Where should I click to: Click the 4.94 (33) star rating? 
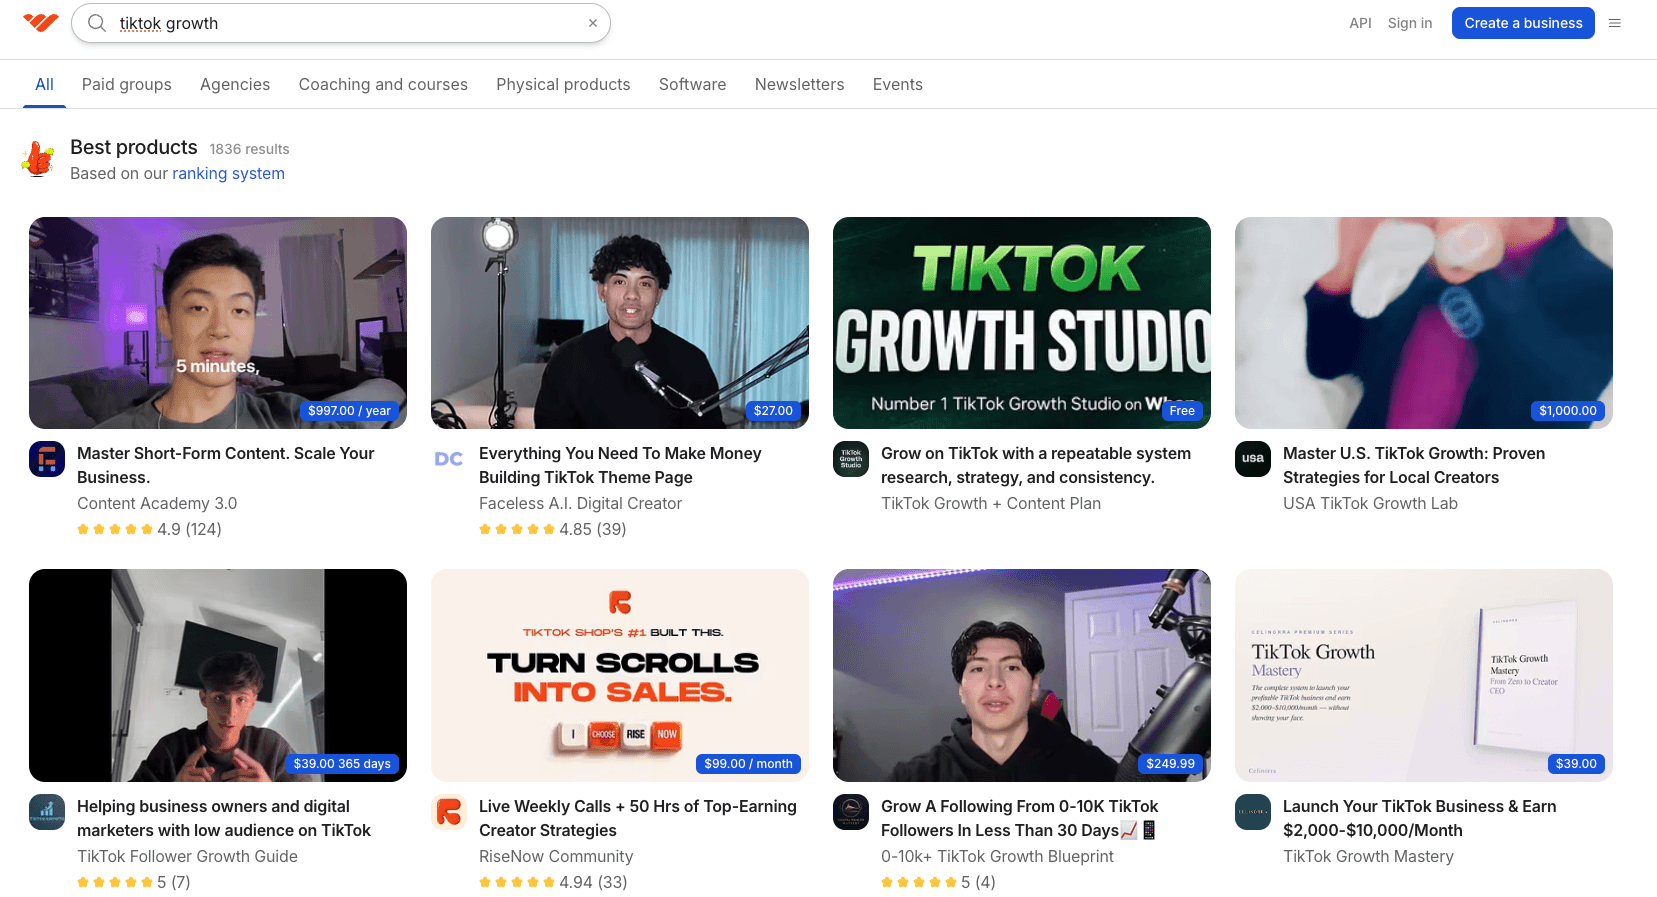[553, 882]
